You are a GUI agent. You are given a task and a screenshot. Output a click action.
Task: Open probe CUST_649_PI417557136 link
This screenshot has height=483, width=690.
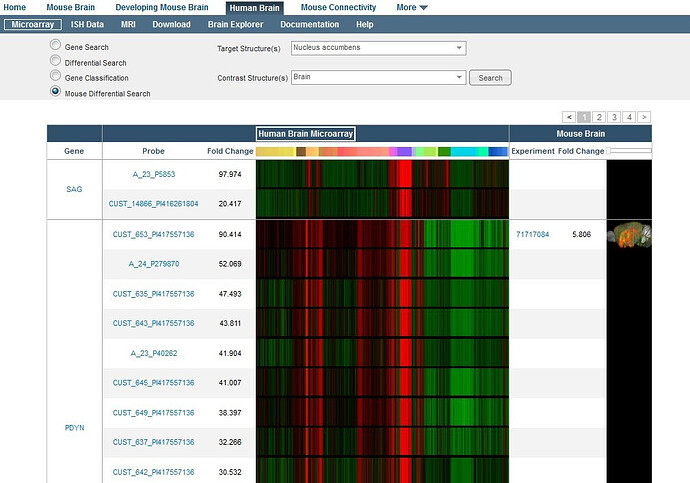(154, 413)
